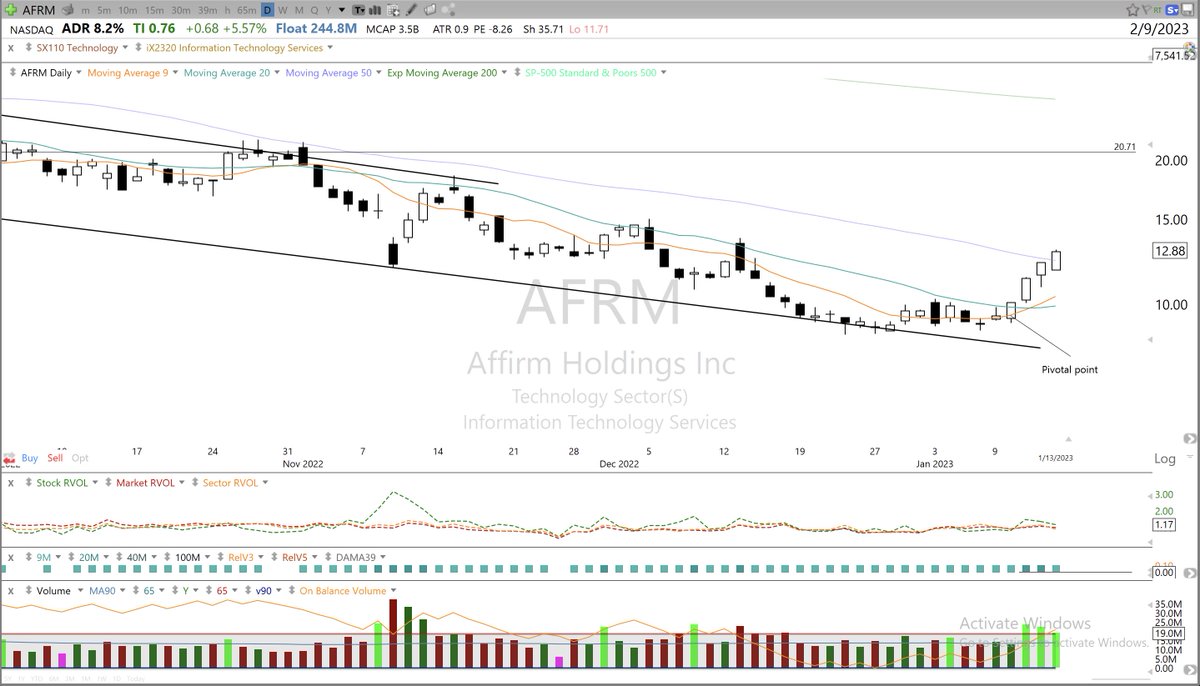
Task: Click the move handle before Volume label
Action: pyautogui.click(x=28, y=590)
